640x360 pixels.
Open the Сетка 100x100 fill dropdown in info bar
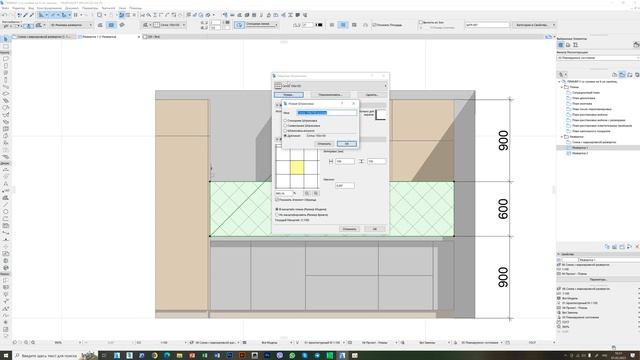click(169, 25)
